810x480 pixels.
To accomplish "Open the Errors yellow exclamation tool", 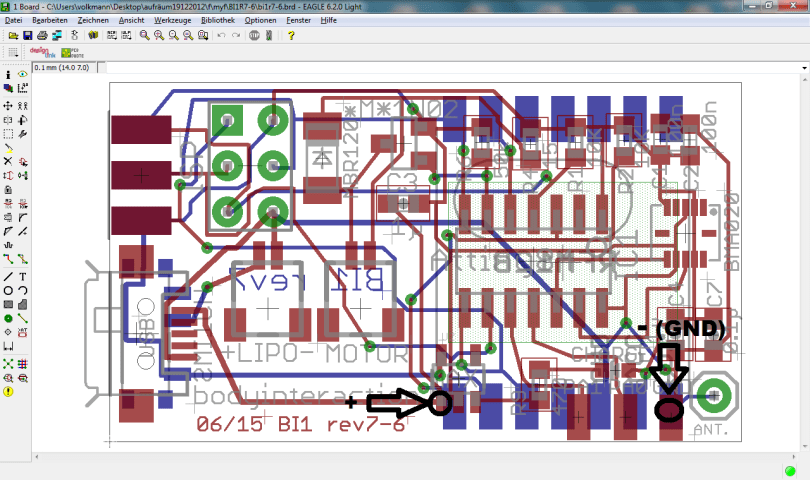I will [x=8, y=392].
